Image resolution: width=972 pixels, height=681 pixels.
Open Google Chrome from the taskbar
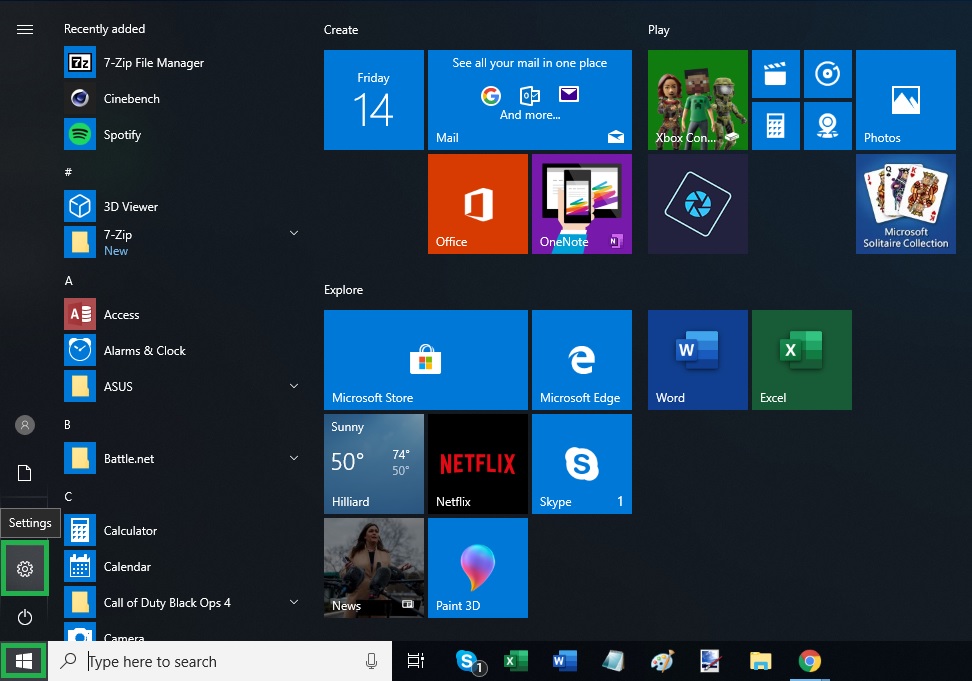(809, 661)
